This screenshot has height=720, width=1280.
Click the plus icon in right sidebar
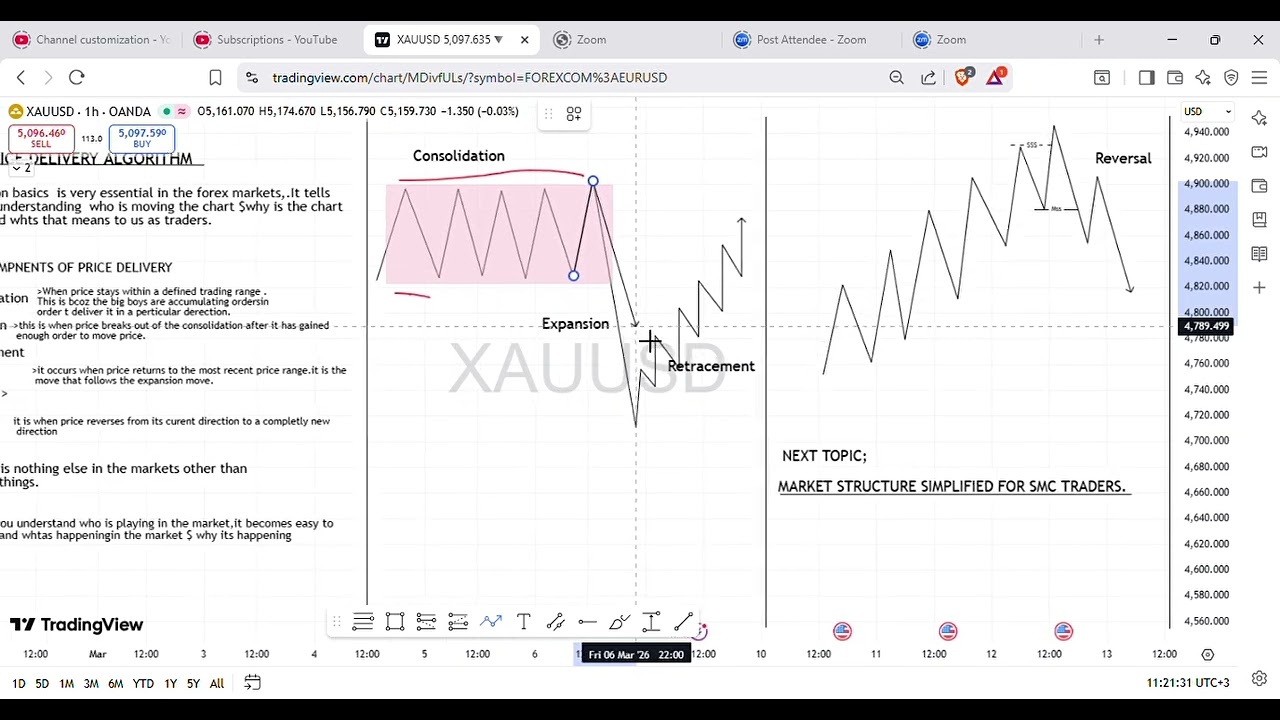click(x=1259, y=288)
